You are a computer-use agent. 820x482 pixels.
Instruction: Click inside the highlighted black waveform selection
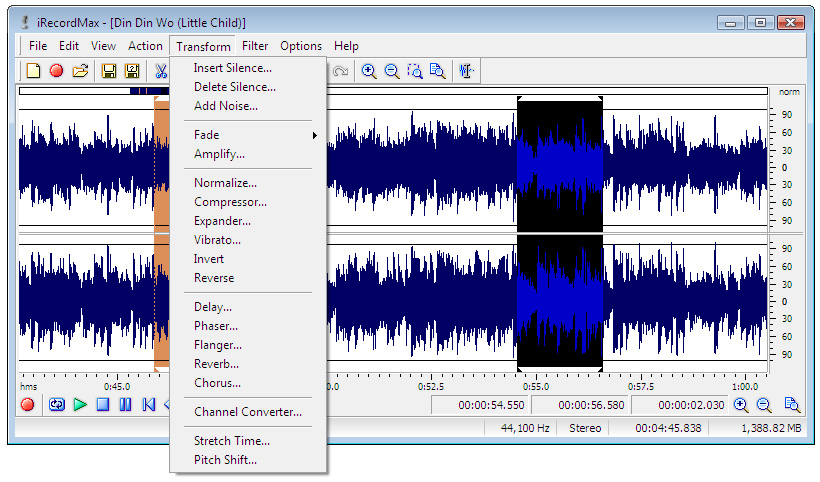[559, 230]
